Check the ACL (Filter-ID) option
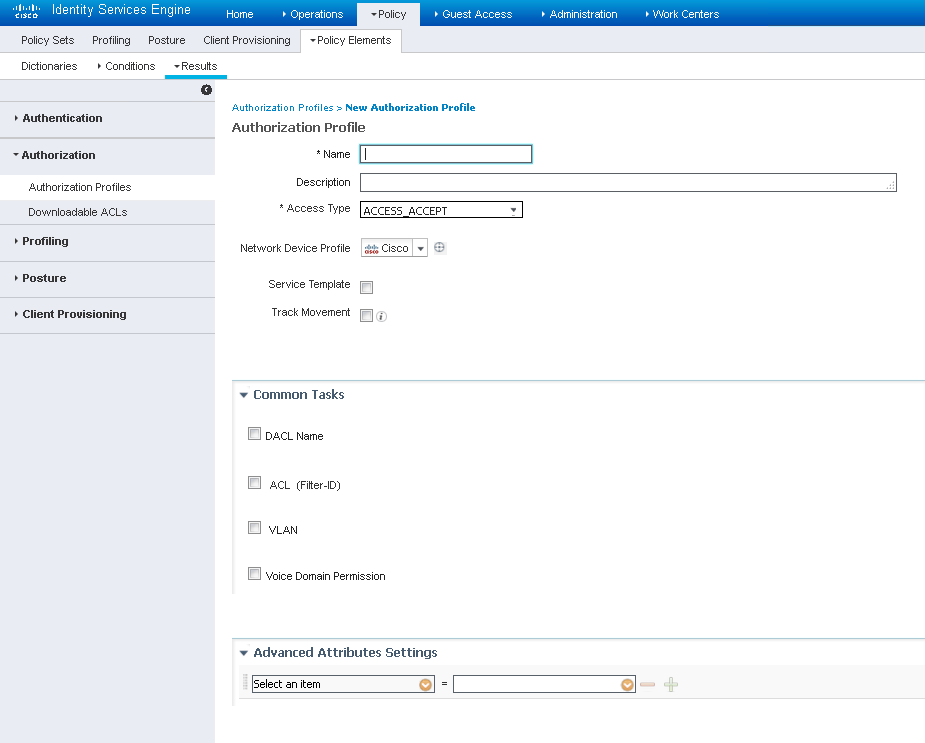The image size is (925, 743). [254, 483]
